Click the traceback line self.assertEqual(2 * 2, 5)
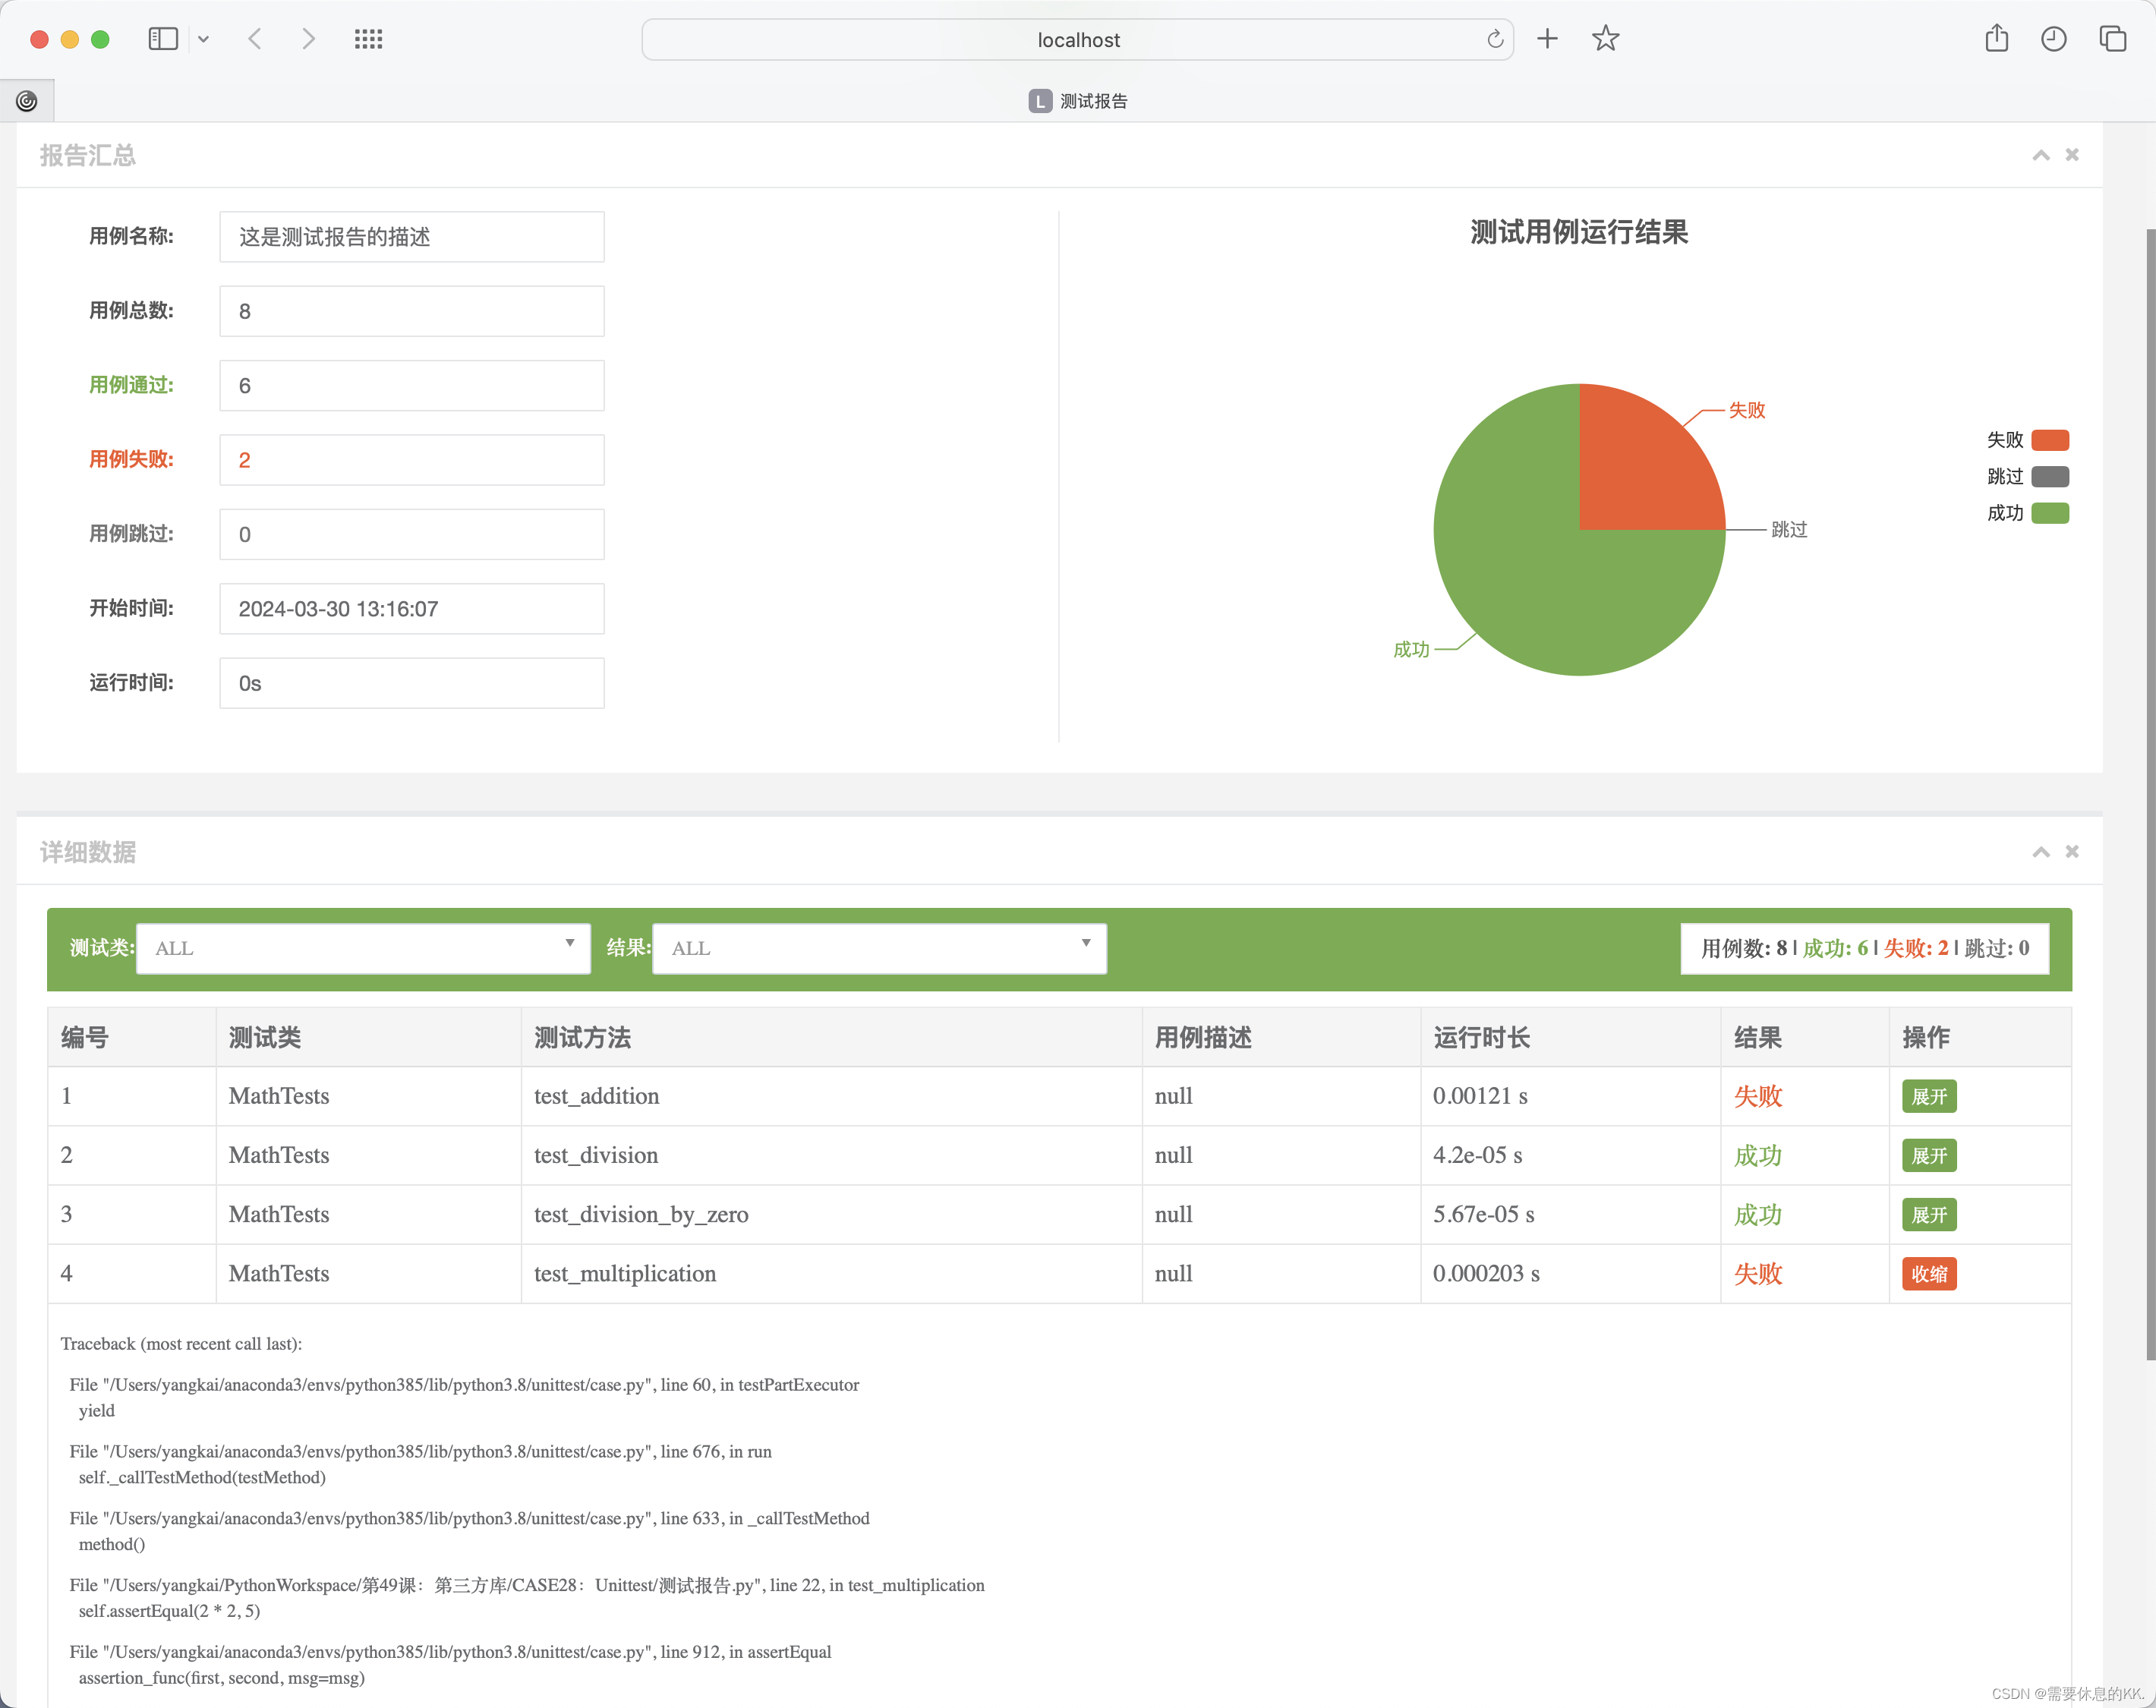 tap(169, 1611)
